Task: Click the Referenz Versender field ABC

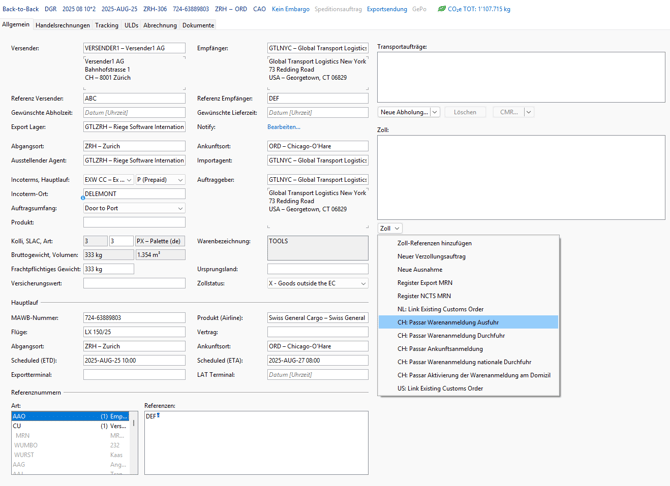Action: pyautogui.click(x=134, y=98)
